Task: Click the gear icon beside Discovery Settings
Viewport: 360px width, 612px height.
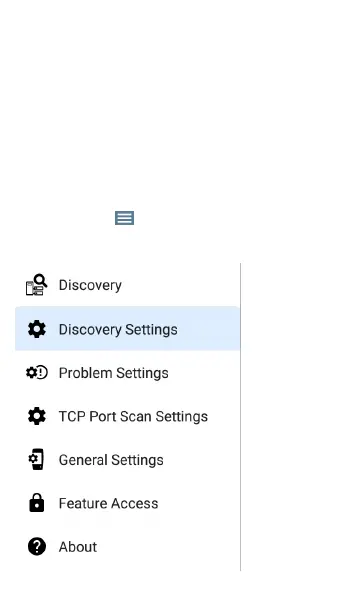Action: (37, 329)
